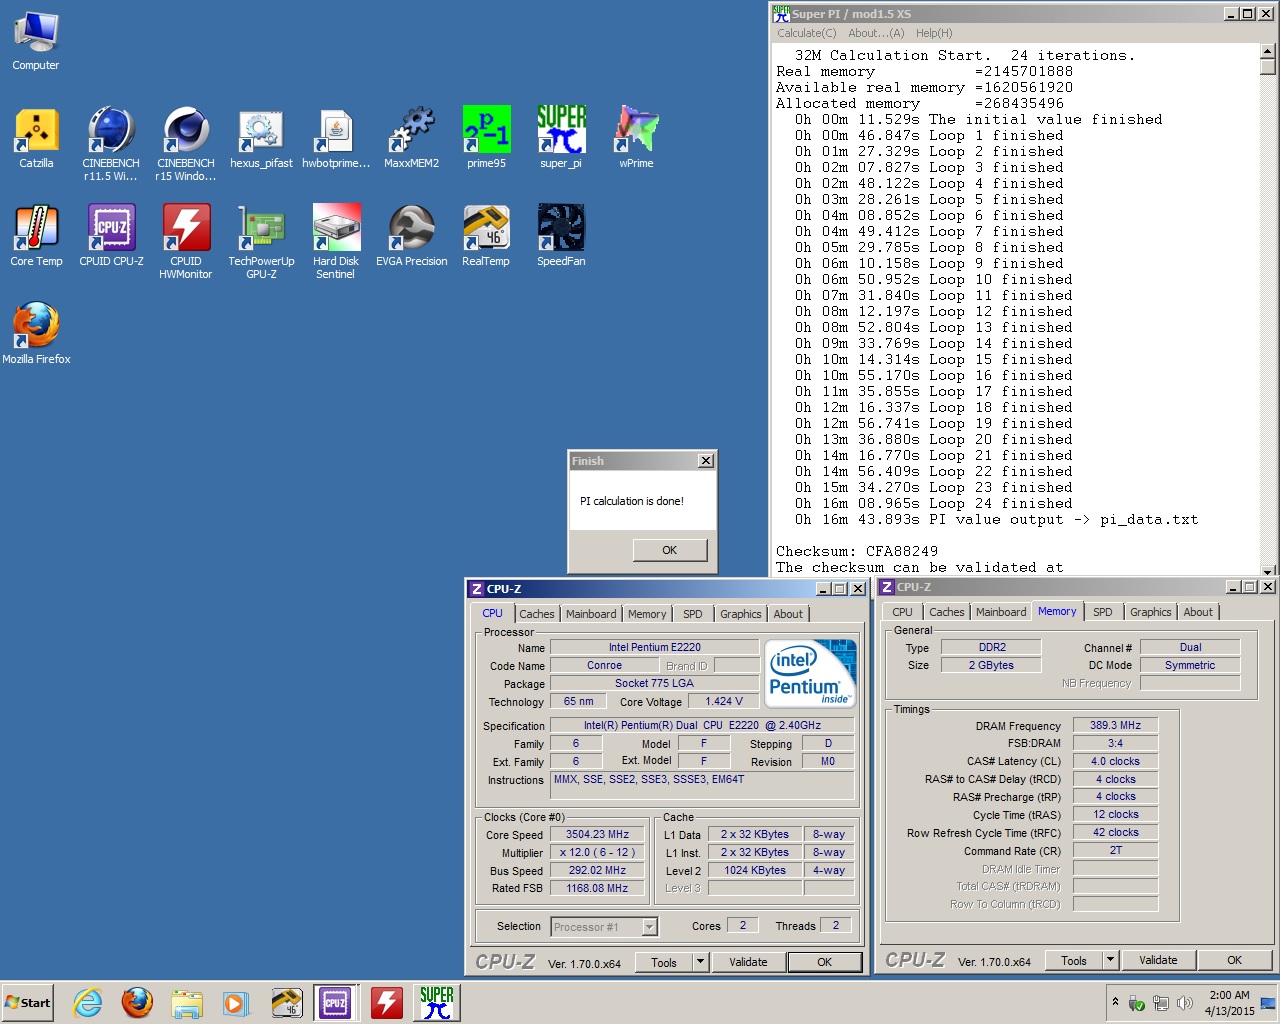Expand Tools dropdown arrow in right CPU-Z window
The width and height of the screenshot is (1280, 1024).
(1110, 960)
